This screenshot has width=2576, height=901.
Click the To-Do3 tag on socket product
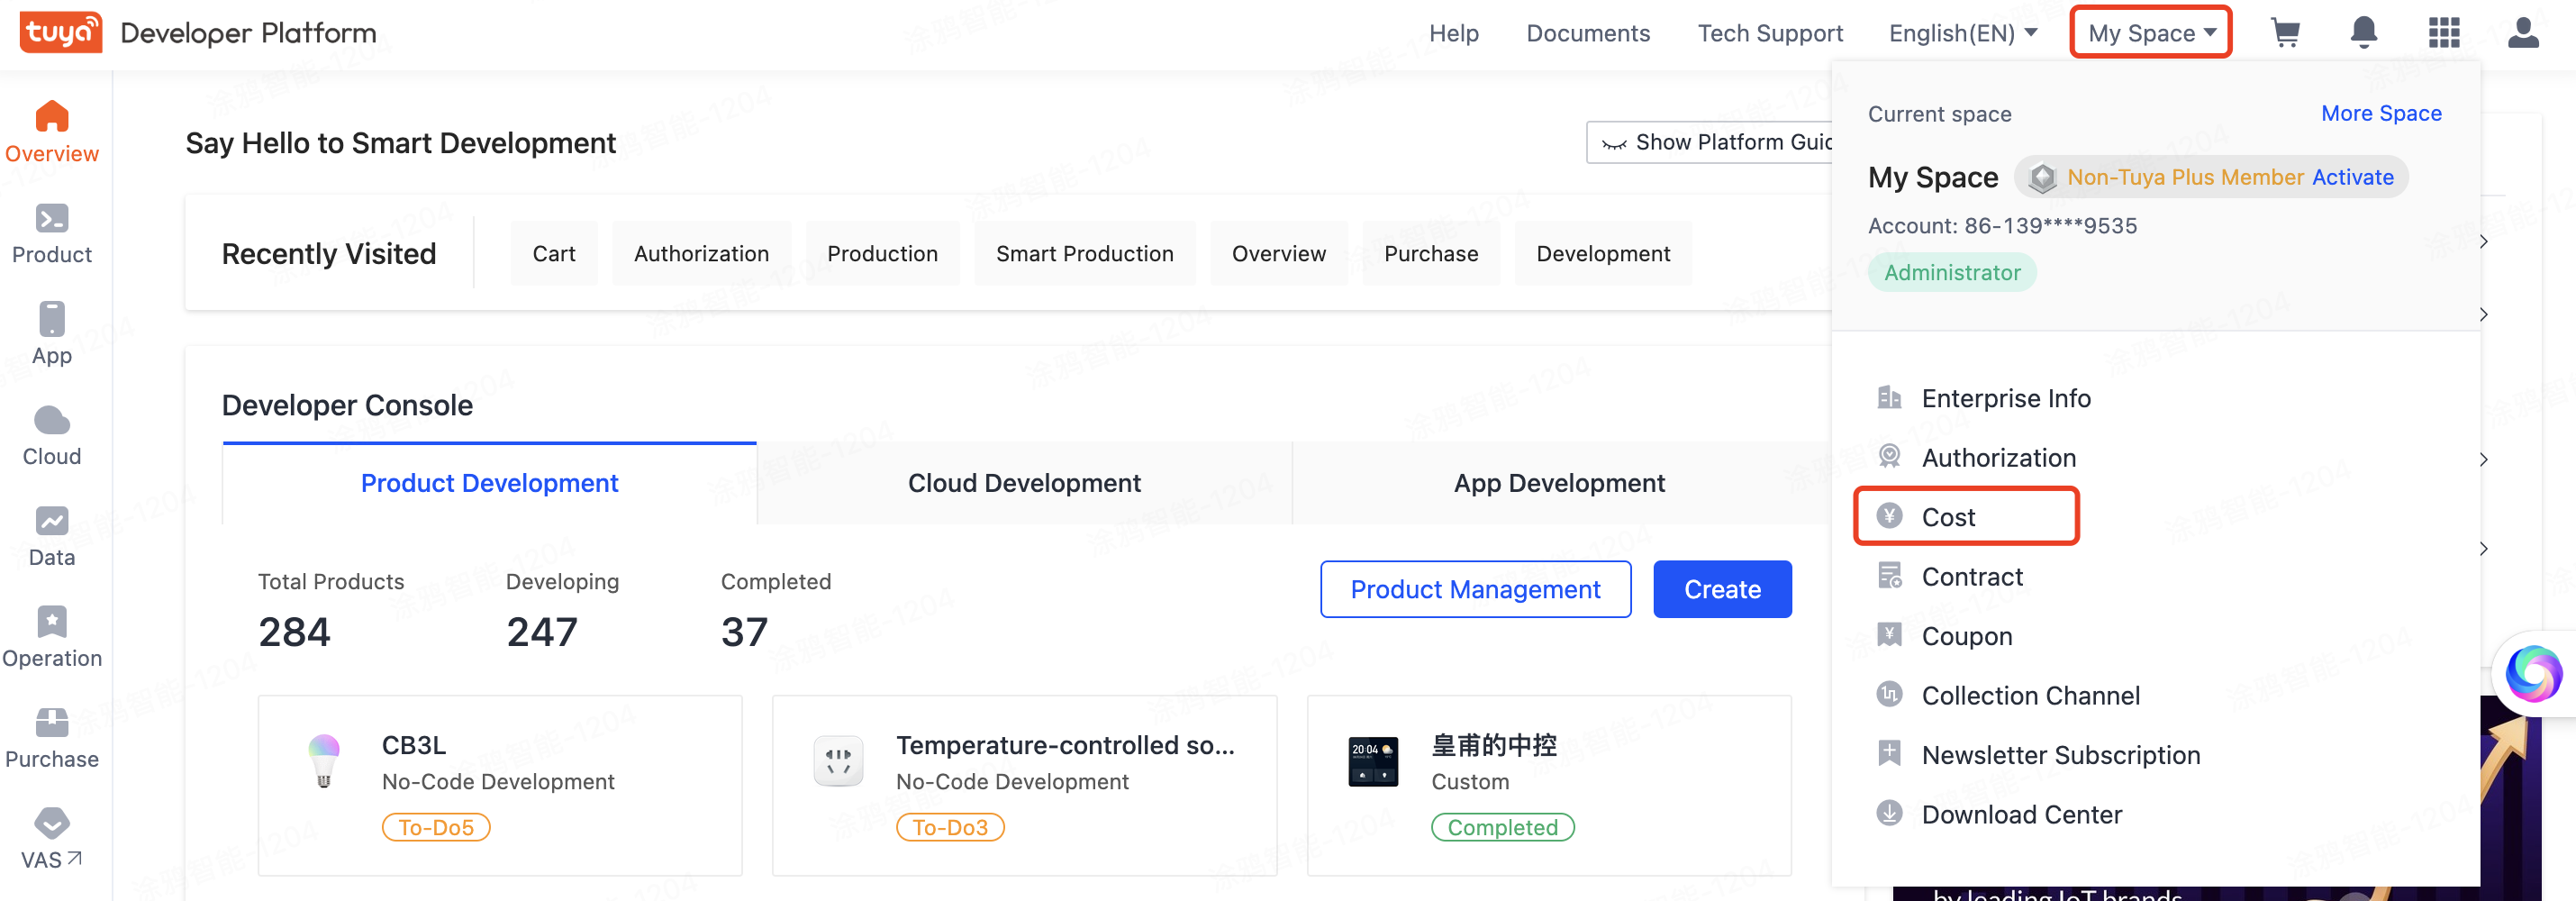point(950,827)
